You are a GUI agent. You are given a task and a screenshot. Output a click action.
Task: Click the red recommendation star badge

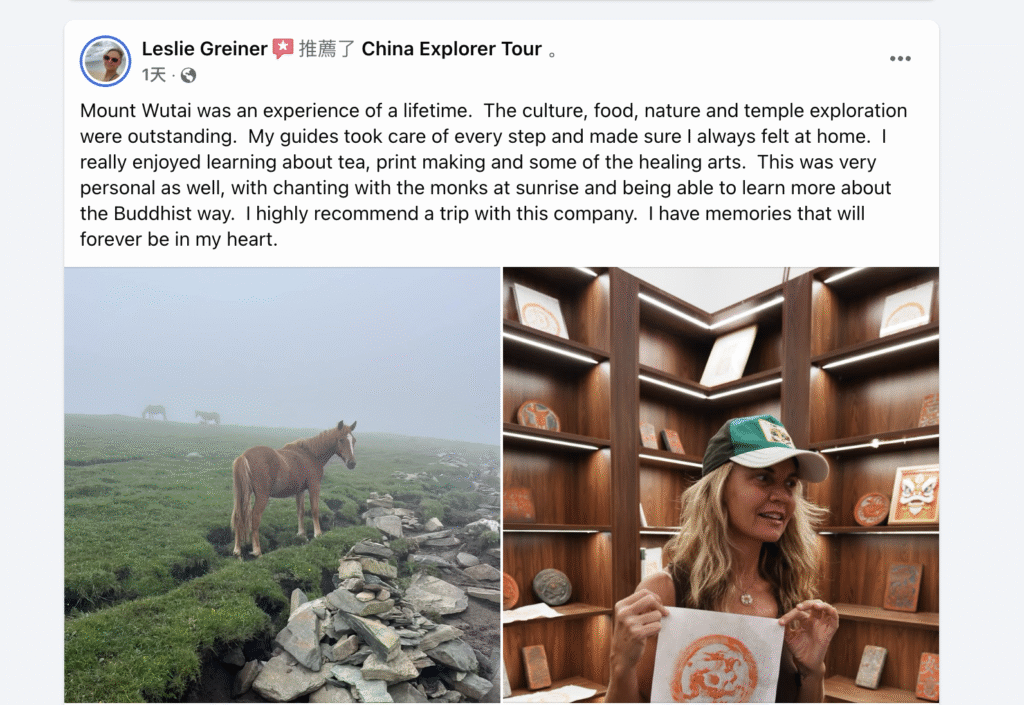283,48
